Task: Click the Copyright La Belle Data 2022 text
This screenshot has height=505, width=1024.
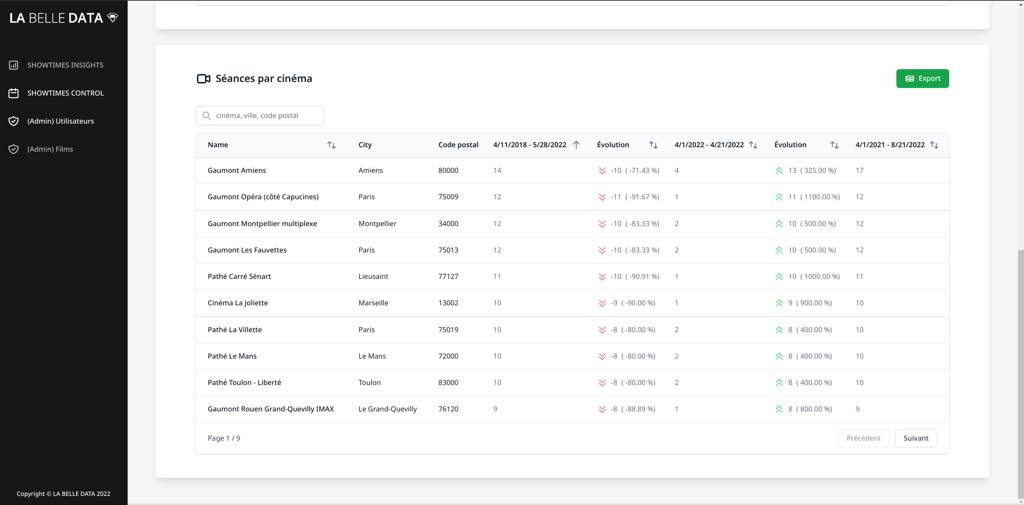Action: tap(63, 494)
